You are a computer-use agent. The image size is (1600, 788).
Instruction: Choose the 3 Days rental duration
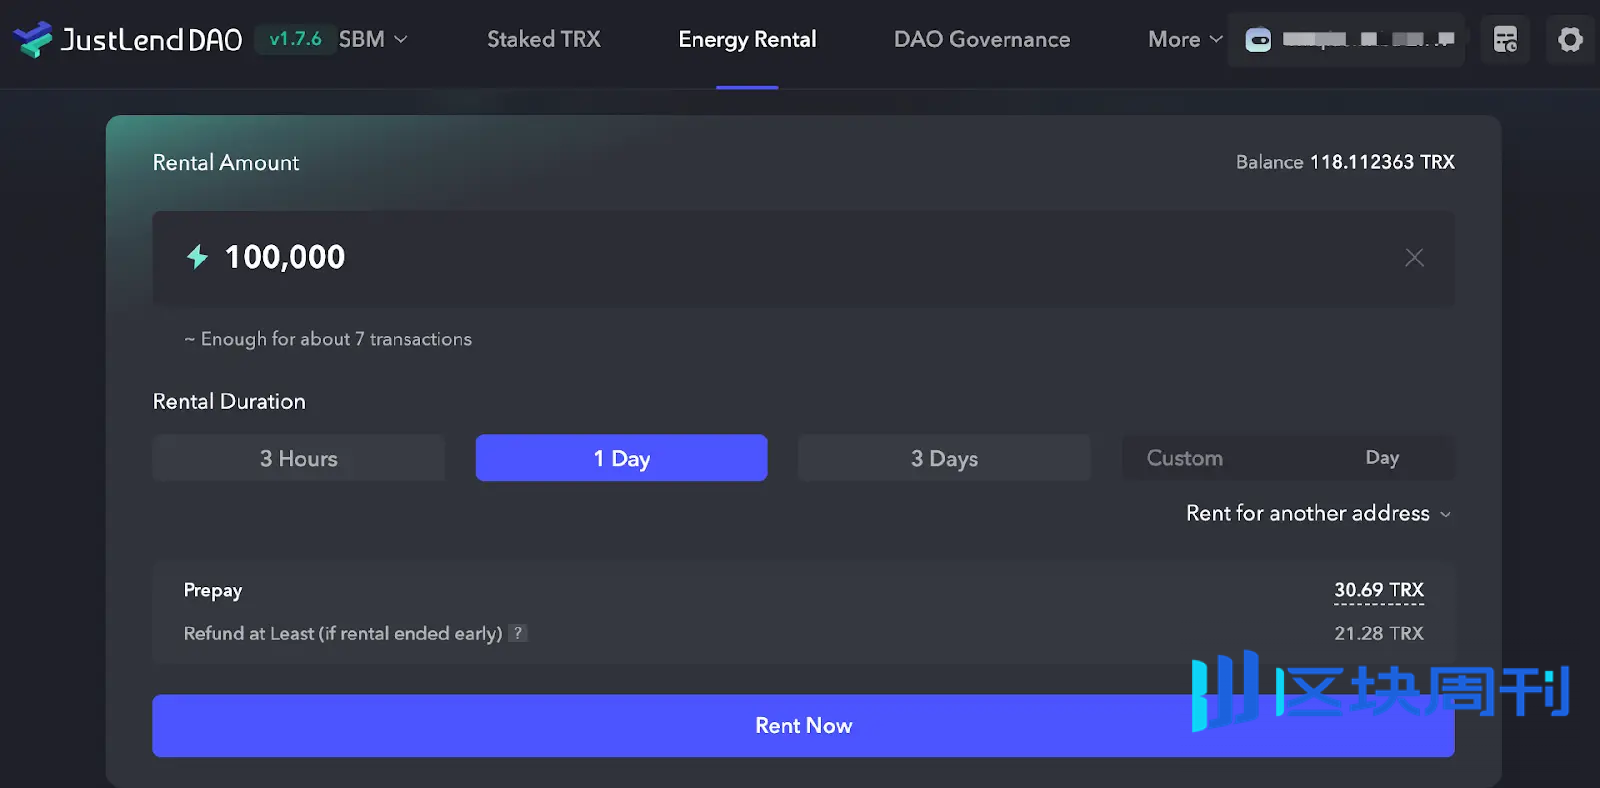click(x=944, y=458)
